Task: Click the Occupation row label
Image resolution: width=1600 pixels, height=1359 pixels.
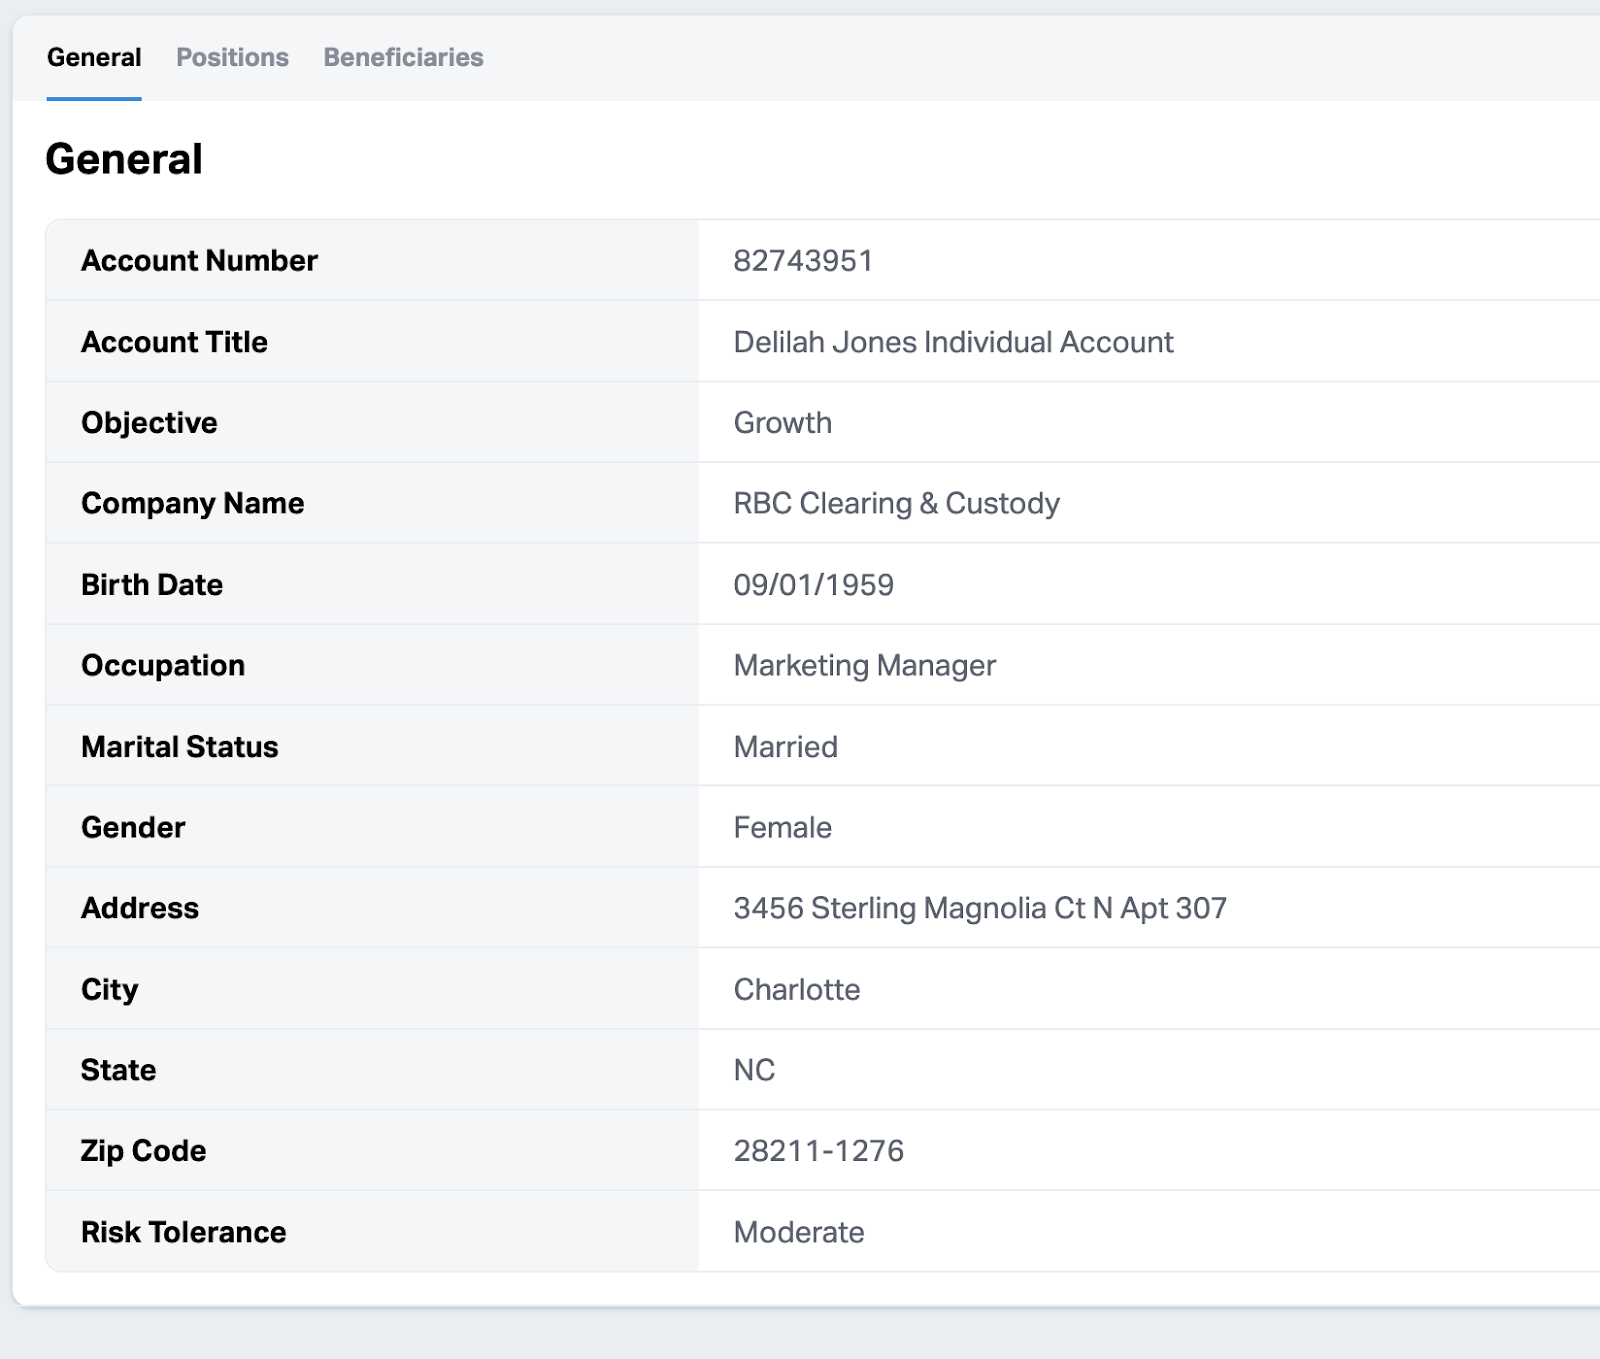Action: [163, 666]
